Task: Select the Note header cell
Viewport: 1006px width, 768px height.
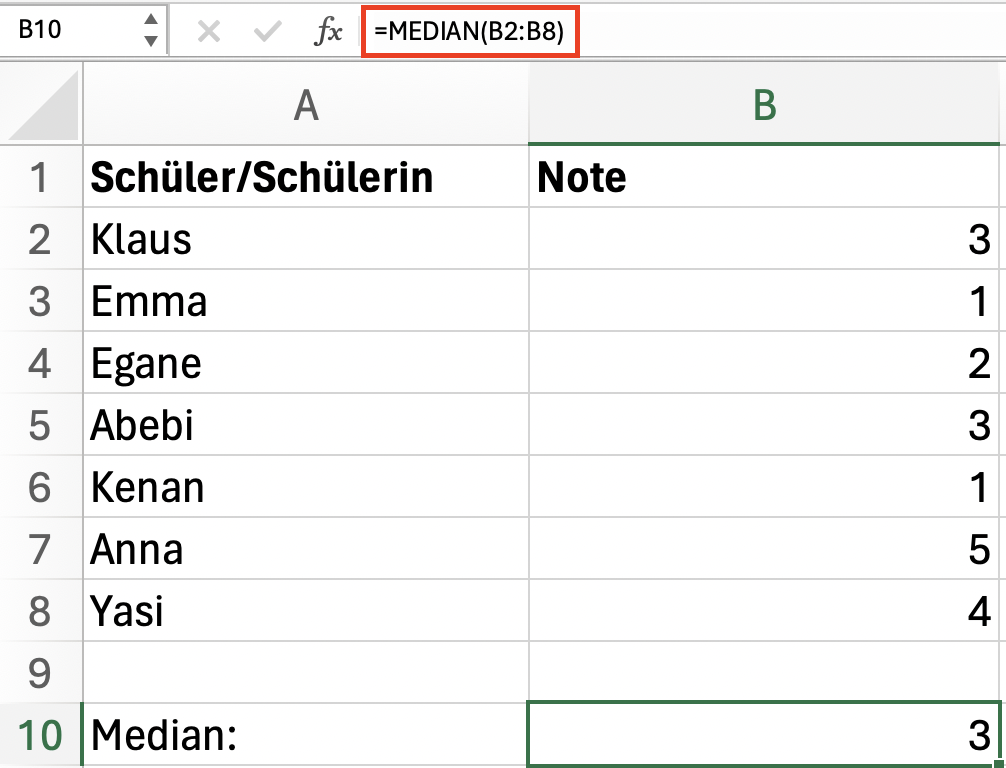Action: [x=764, y=177]
